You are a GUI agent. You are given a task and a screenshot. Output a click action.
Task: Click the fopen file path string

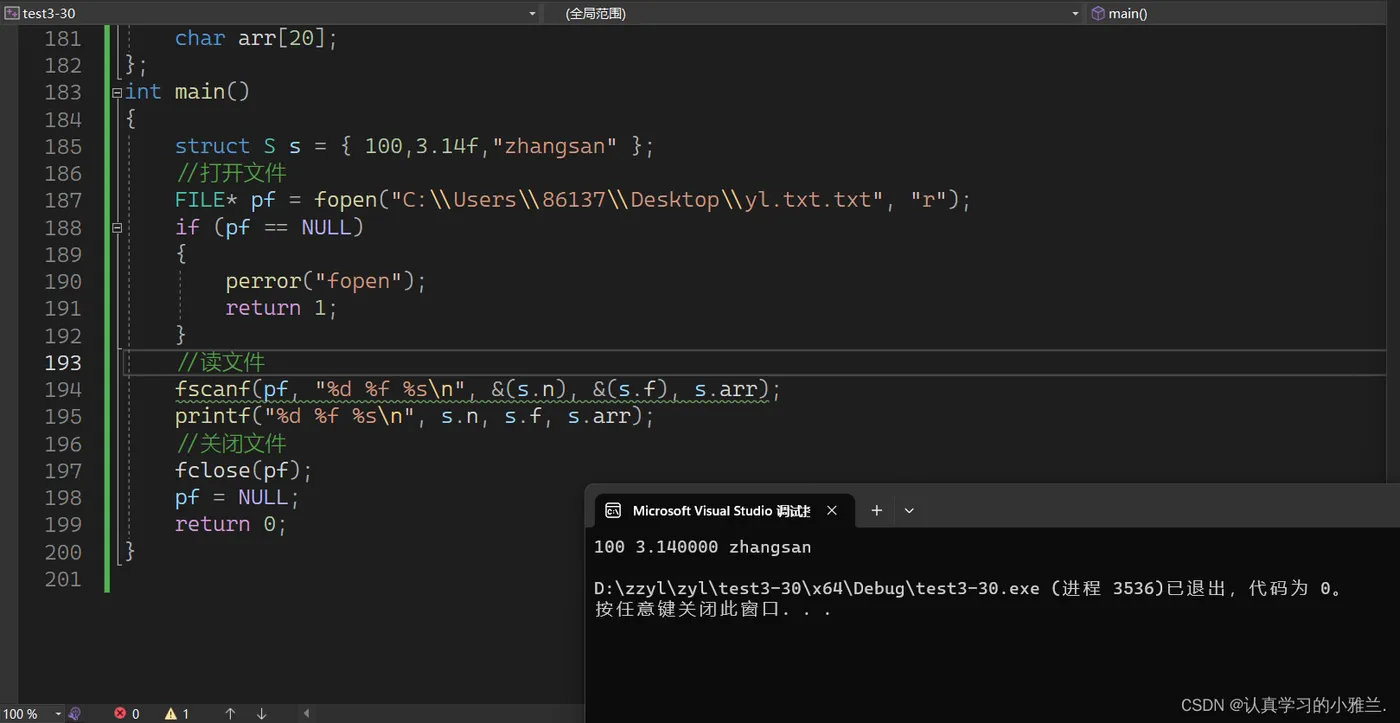[637, 200]
